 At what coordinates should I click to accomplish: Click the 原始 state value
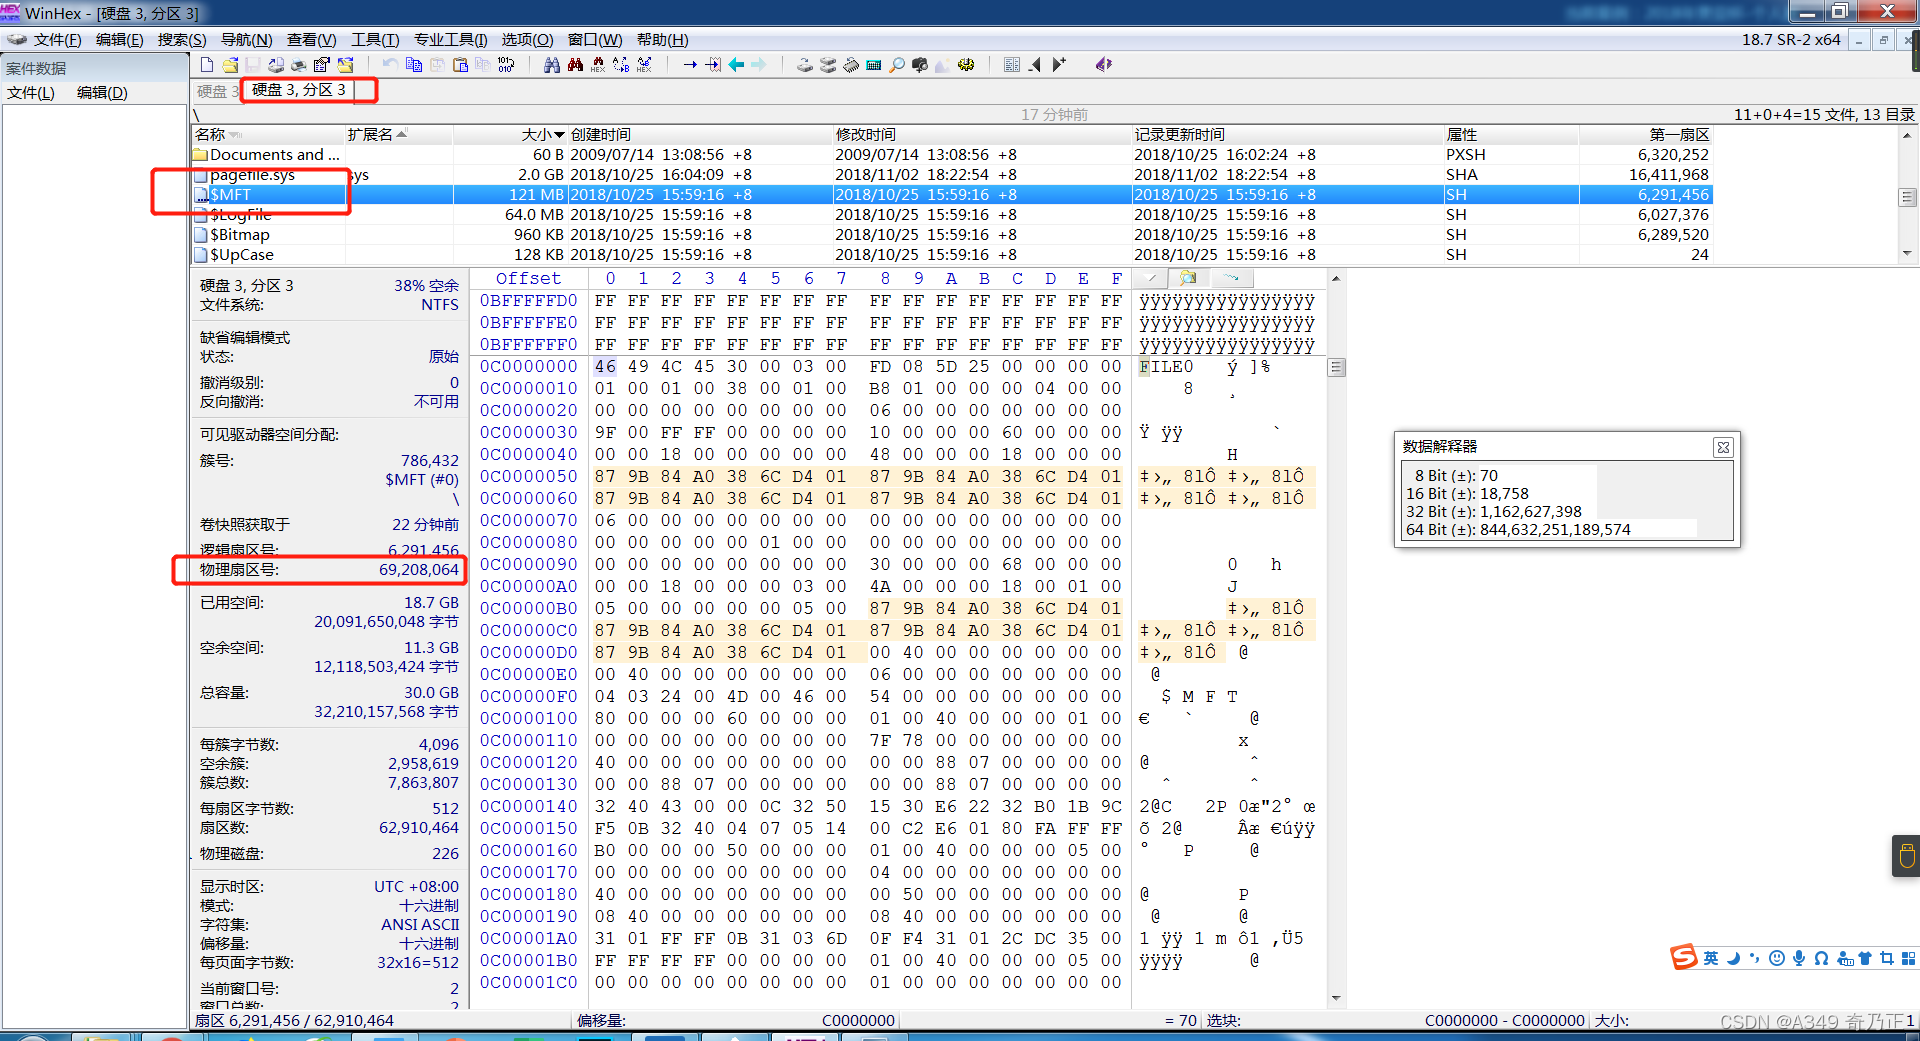(x=444, y=357)
